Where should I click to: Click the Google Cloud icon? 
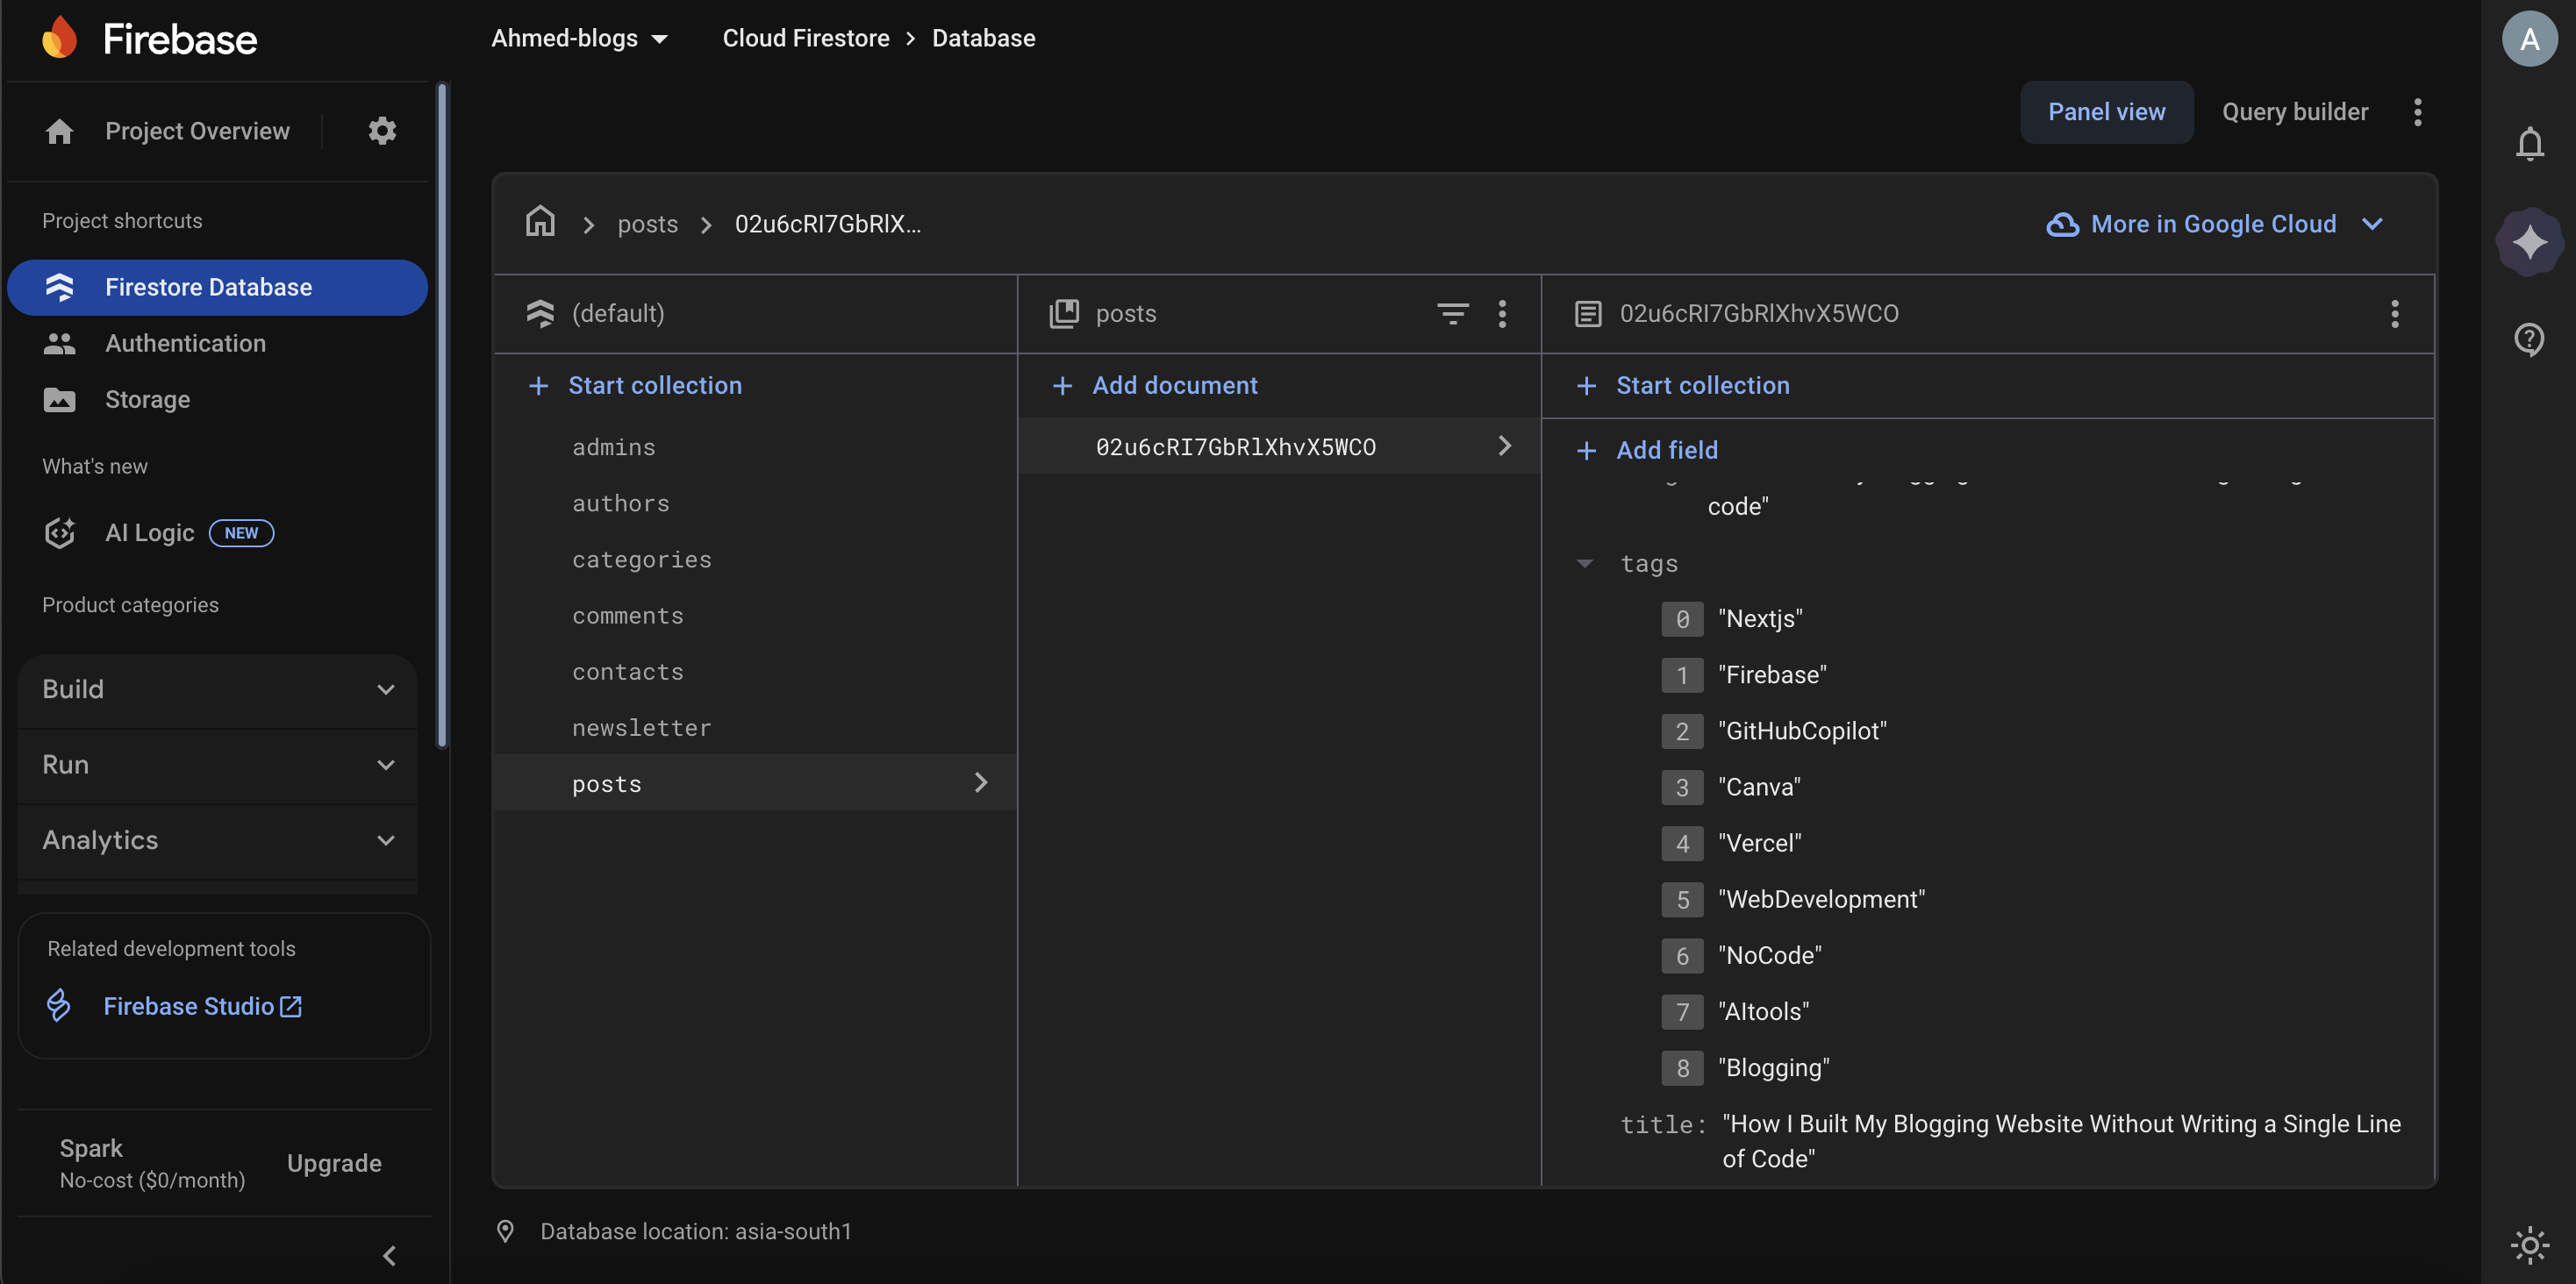coord(2062,224)
